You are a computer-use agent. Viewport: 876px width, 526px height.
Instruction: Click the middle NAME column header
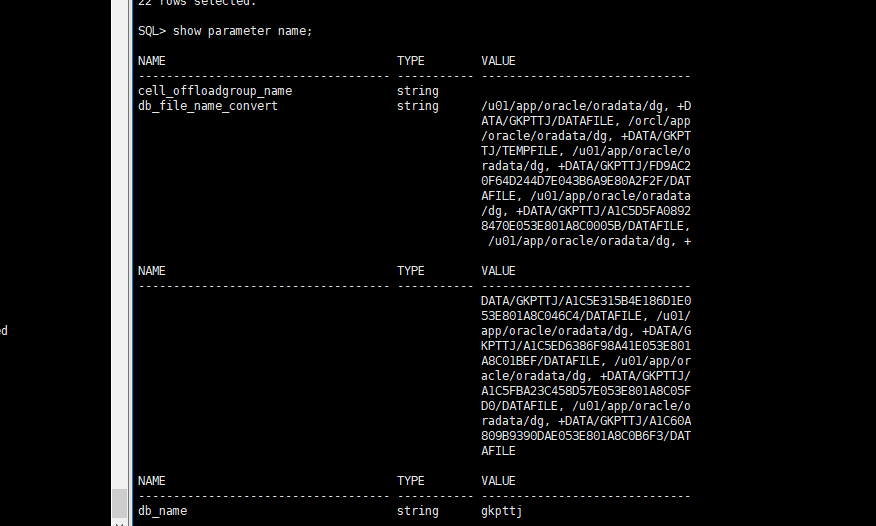[x=152, y=271]
